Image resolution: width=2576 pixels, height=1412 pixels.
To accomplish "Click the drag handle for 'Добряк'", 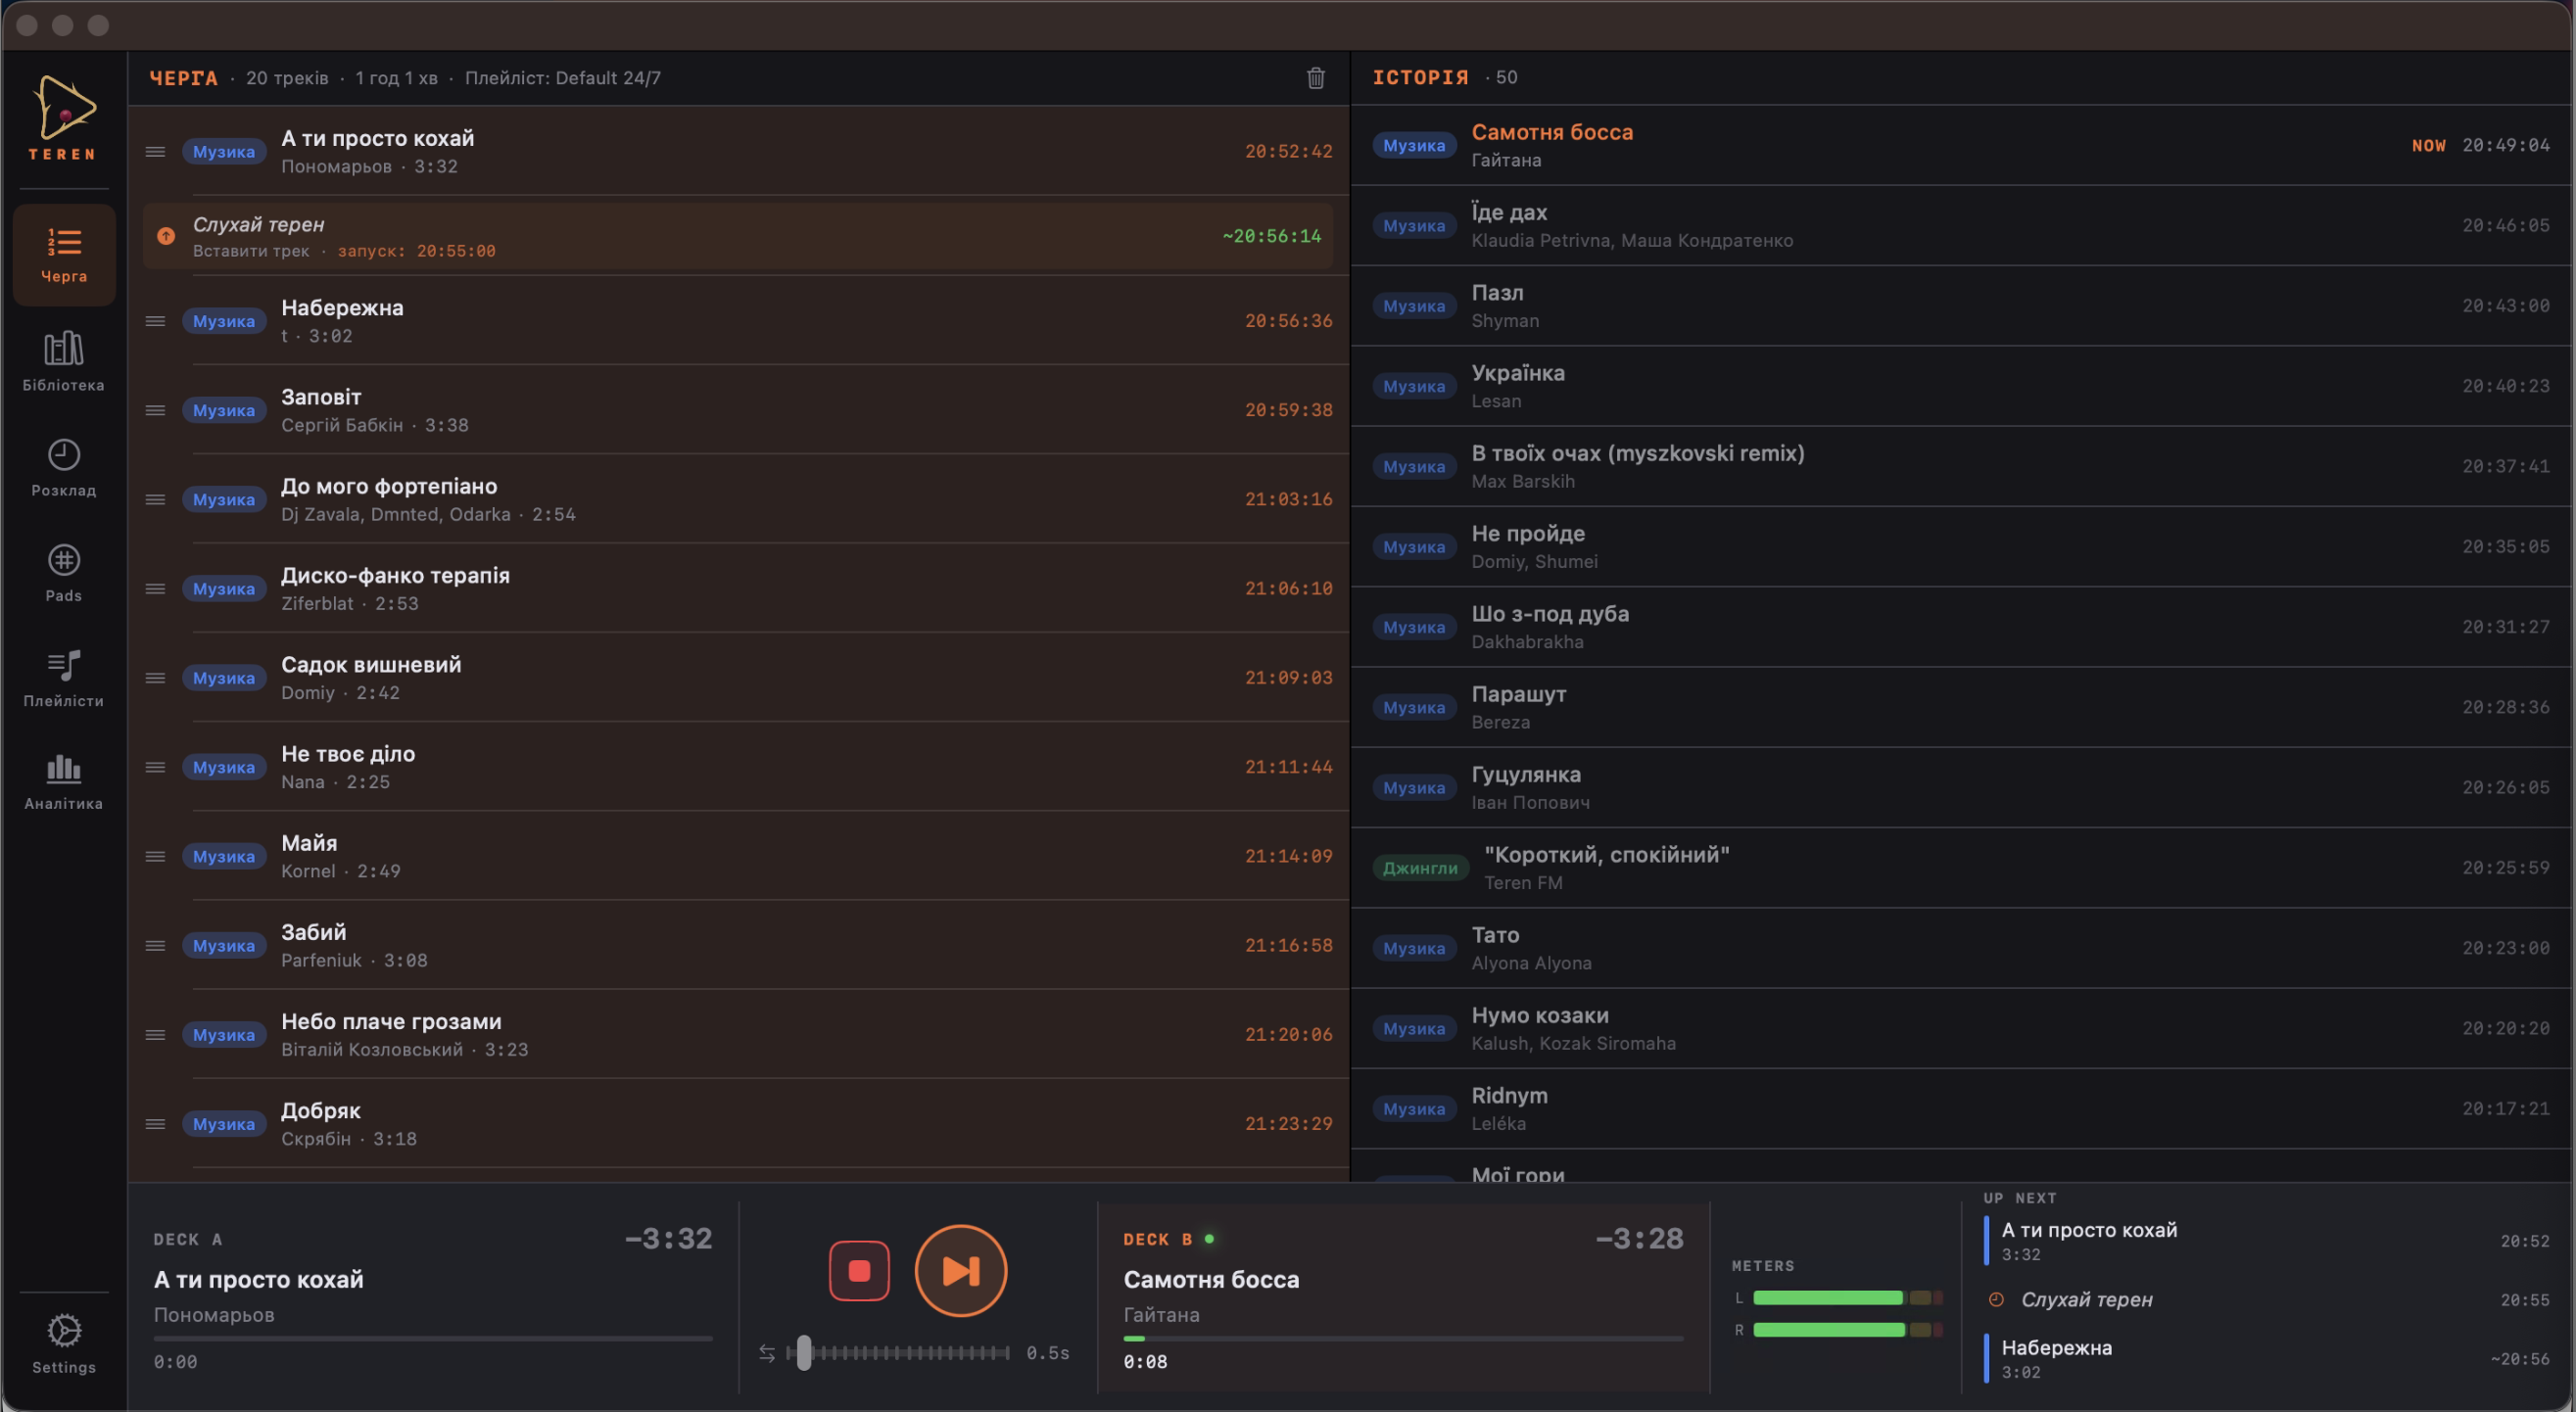I will (x=155, y=1124).
